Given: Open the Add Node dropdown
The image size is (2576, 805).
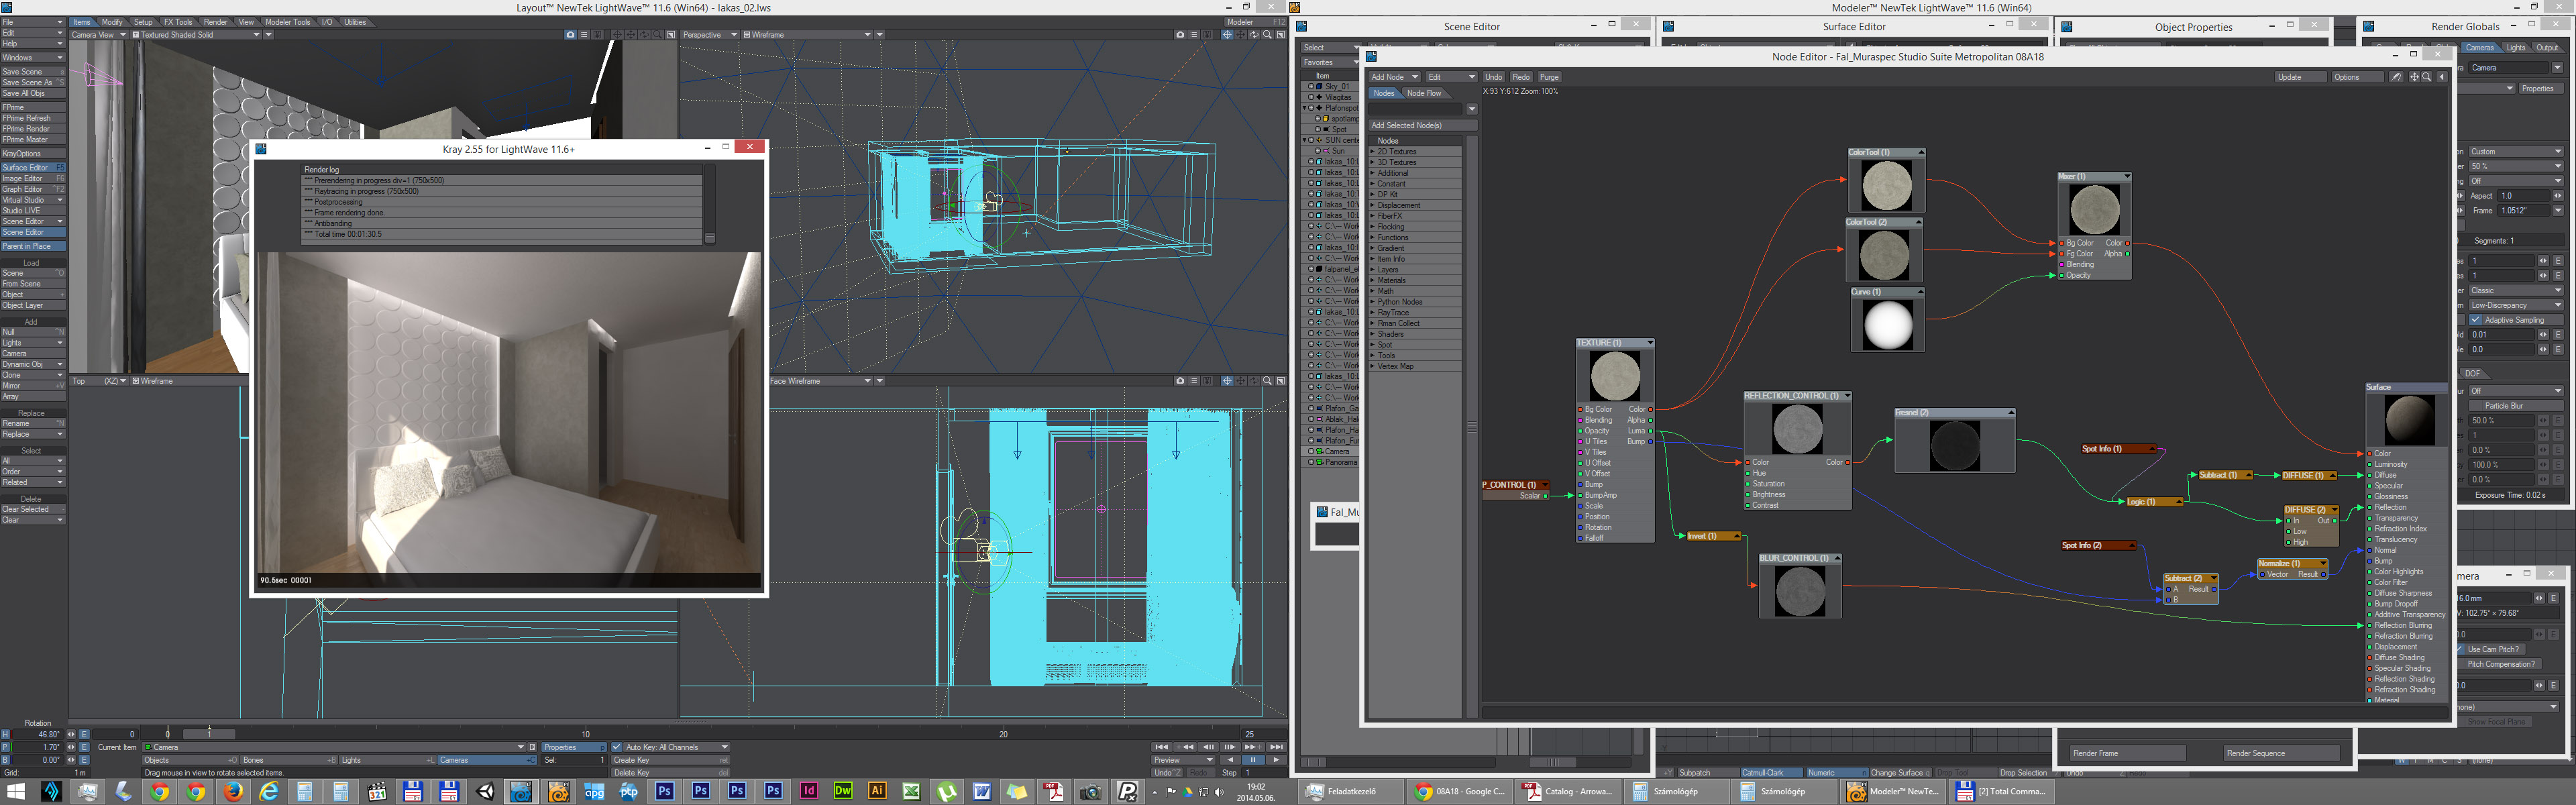Looking at the screenshot, I should point(1394,77).
